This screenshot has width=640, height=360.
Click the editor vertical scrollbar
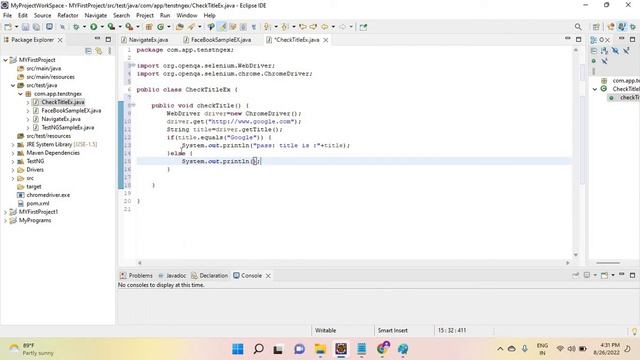[x=576, y=152]
